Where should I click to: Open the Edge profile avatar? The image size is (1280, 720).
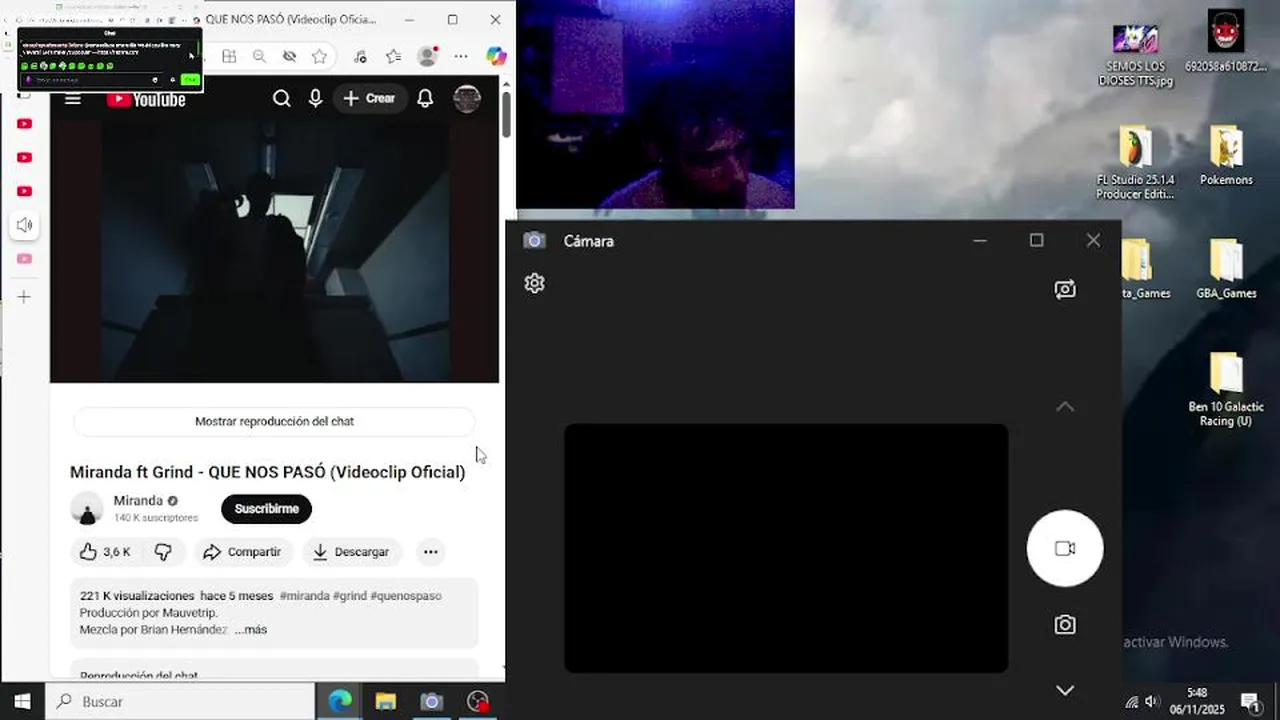(427, 57)
